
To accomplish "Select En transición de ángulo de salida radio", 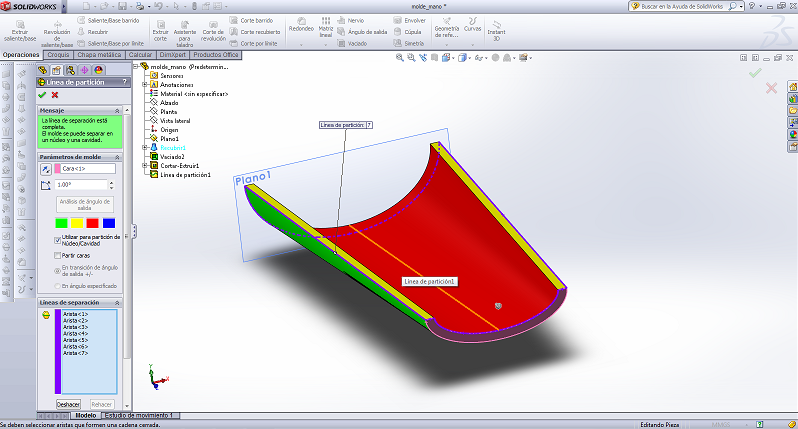I will click(58, 271).
